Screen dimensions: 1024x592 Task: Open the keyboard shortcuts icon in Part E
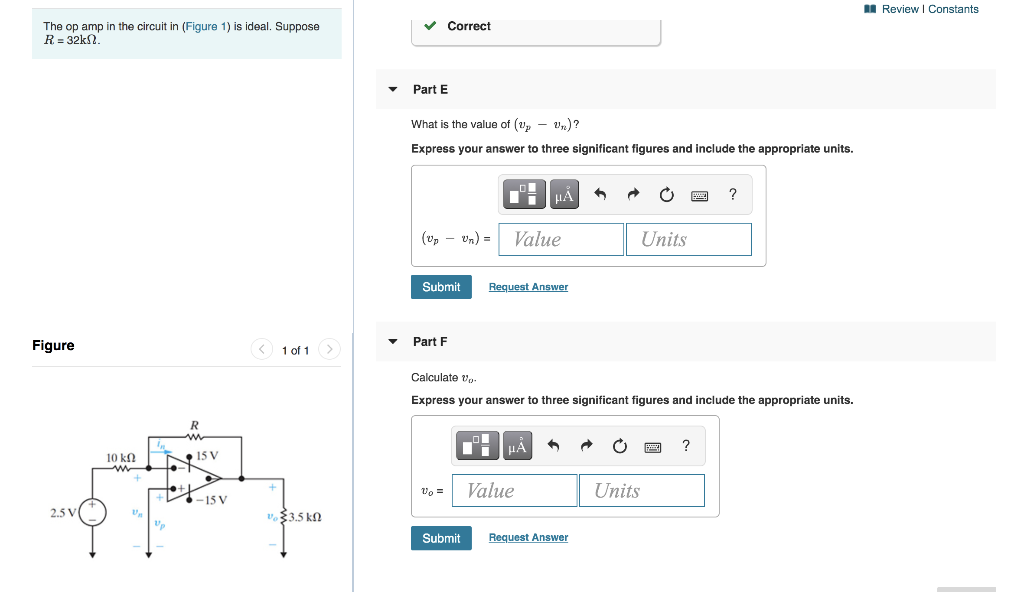coord(699,194)
